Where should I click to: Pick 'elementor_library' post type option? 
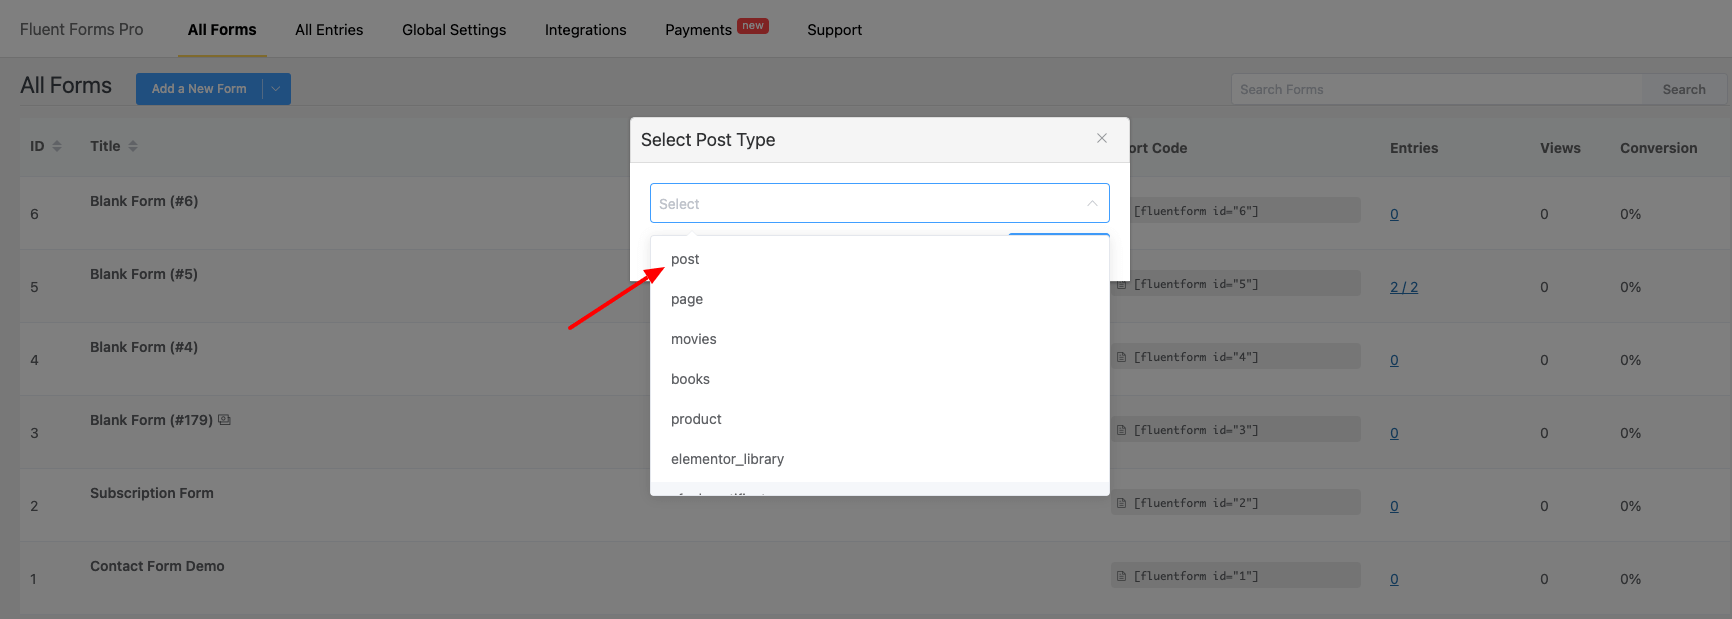tap(727, 459)
